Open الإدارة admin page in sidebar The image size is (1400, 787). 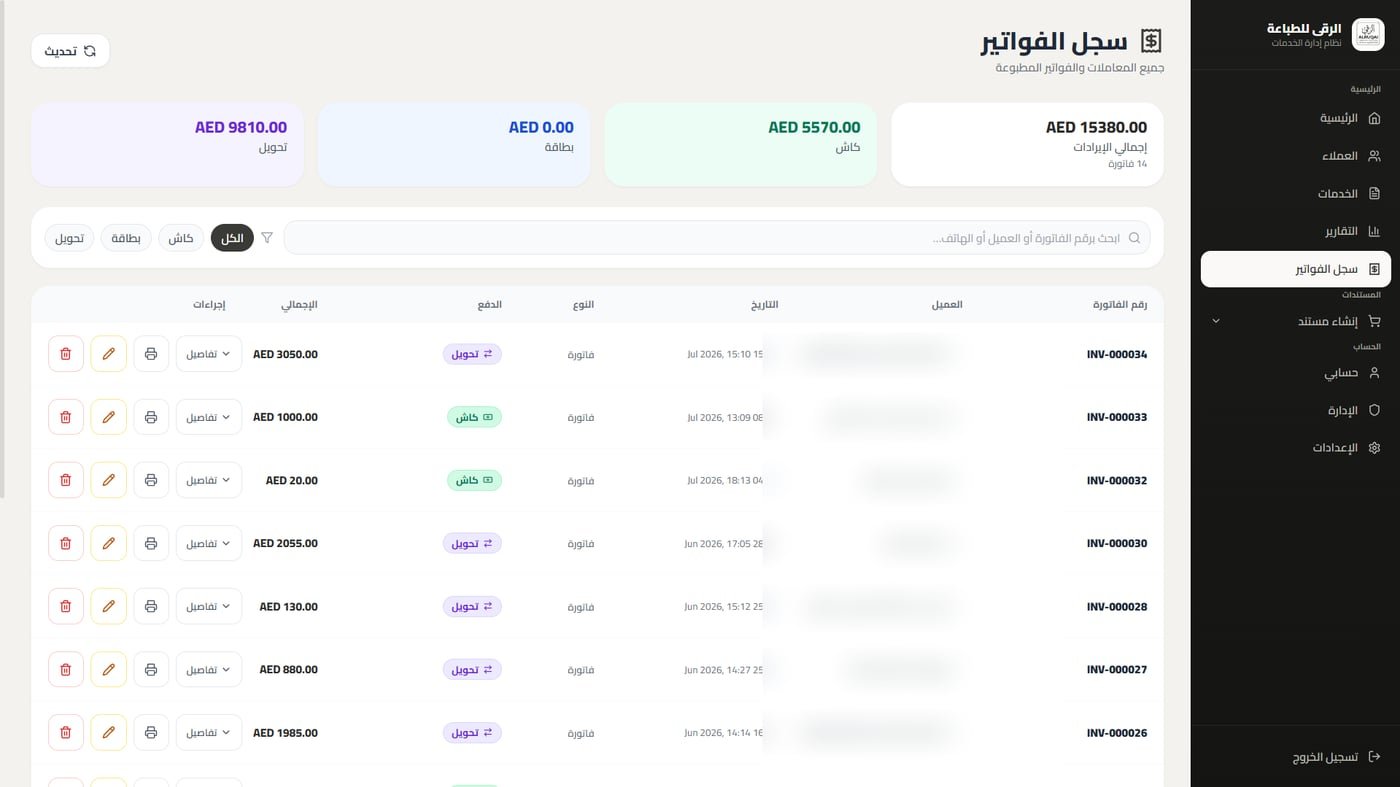1295,410
